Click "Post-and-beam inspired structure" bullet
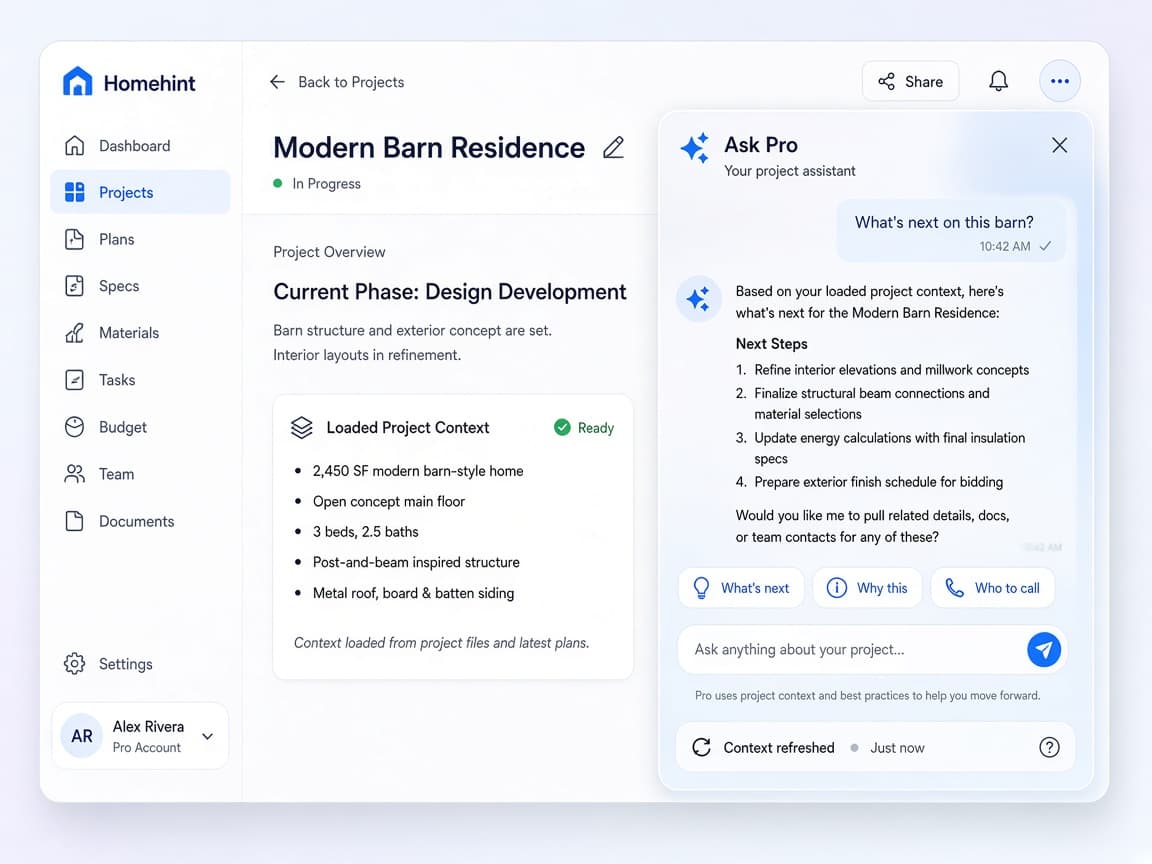Image resolution: width=1152 pixels, height=864 pixels. 416,562
